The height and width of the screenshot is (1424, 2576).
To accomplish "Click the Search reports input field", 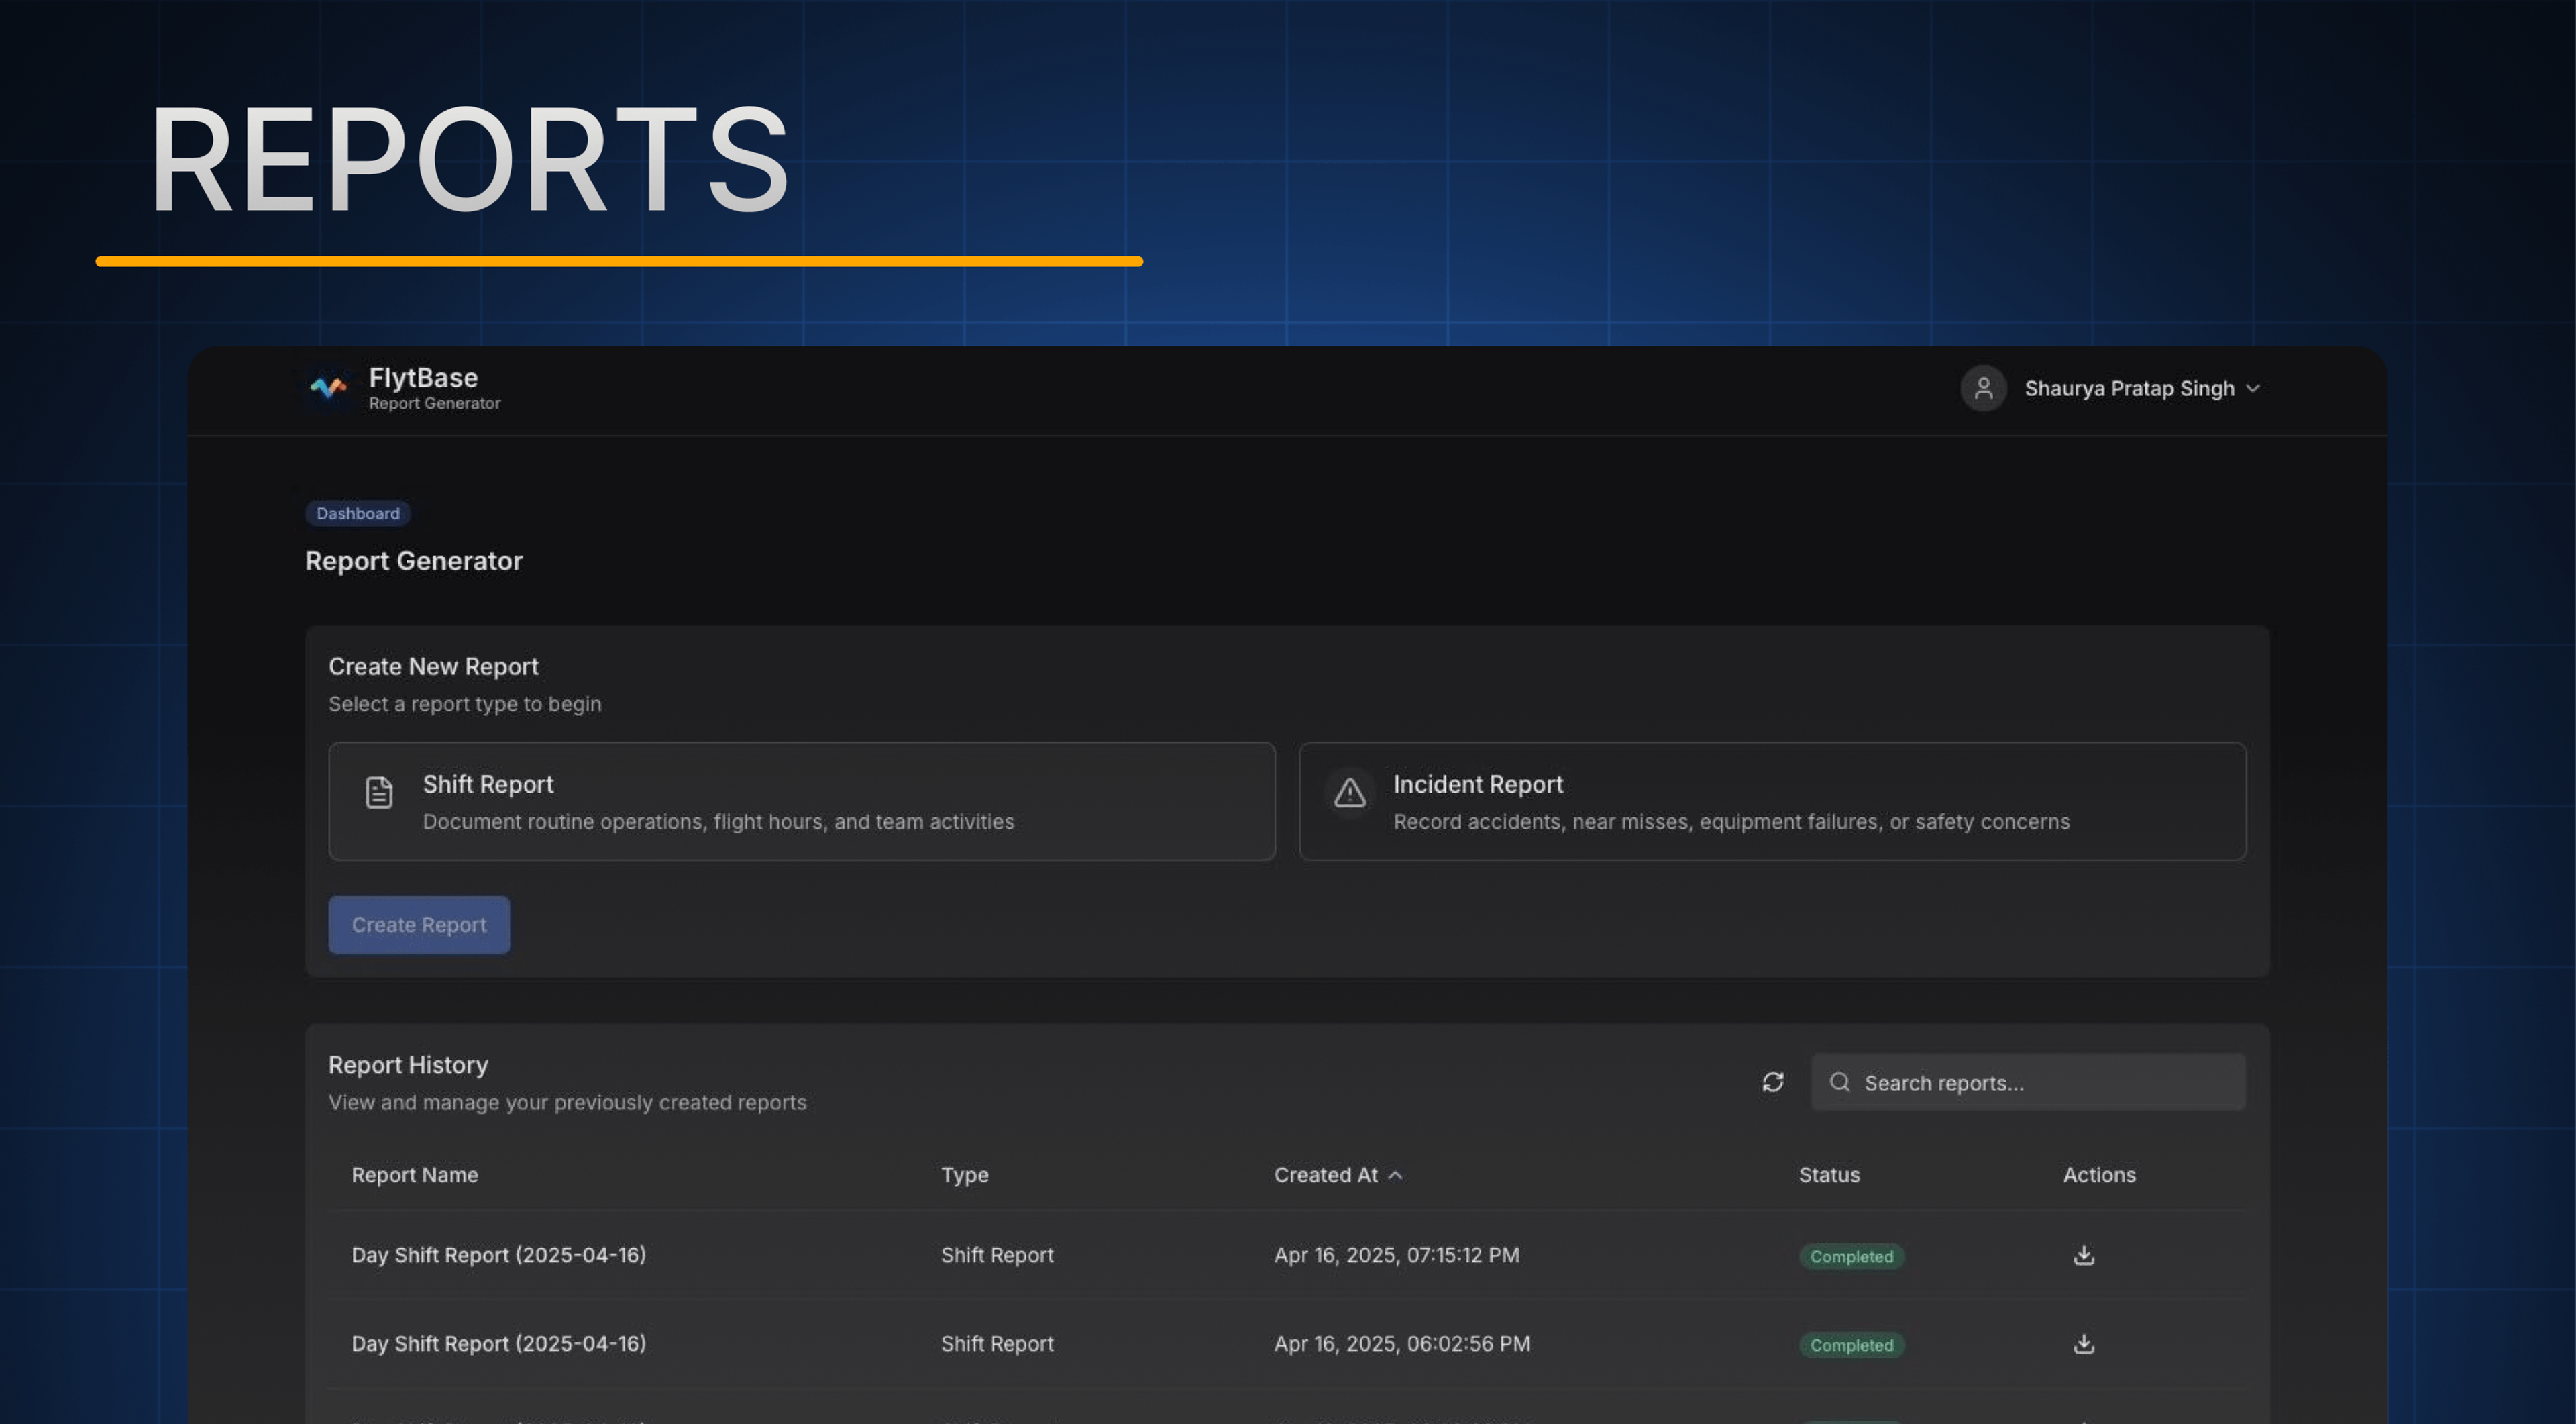I will point(2028,1082).
